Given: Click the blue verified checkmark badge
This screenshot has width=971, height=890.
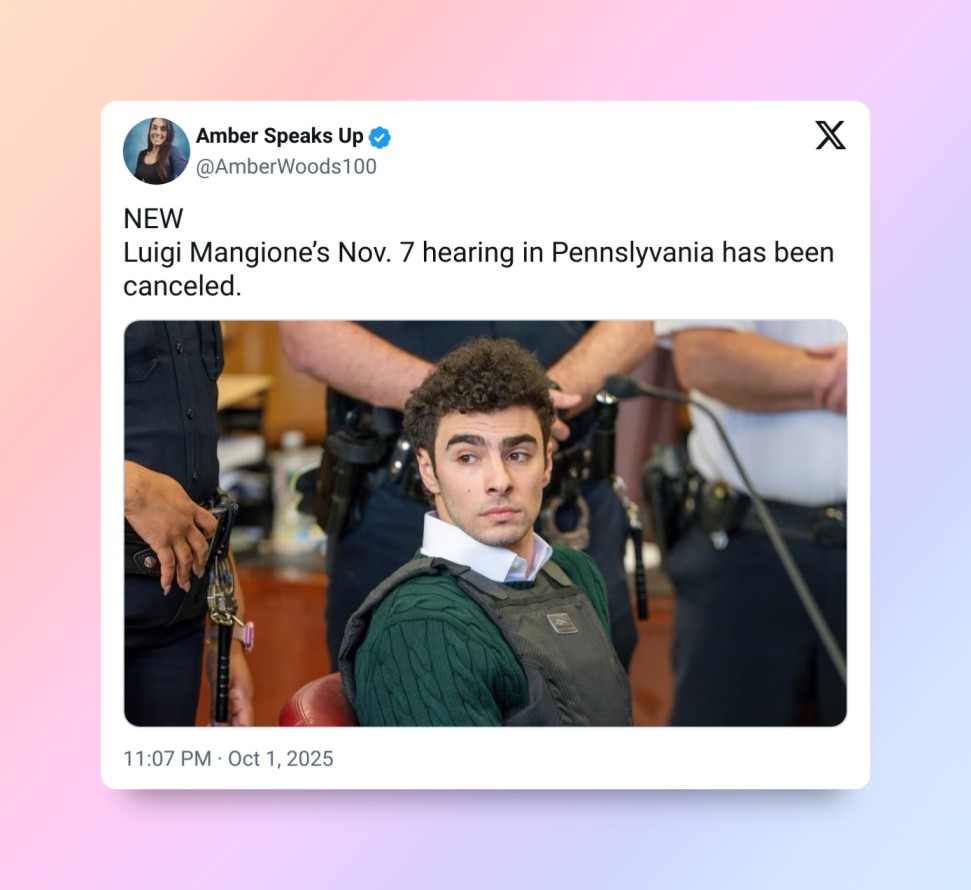Looking at the screenshot, I should coord(380,137).
